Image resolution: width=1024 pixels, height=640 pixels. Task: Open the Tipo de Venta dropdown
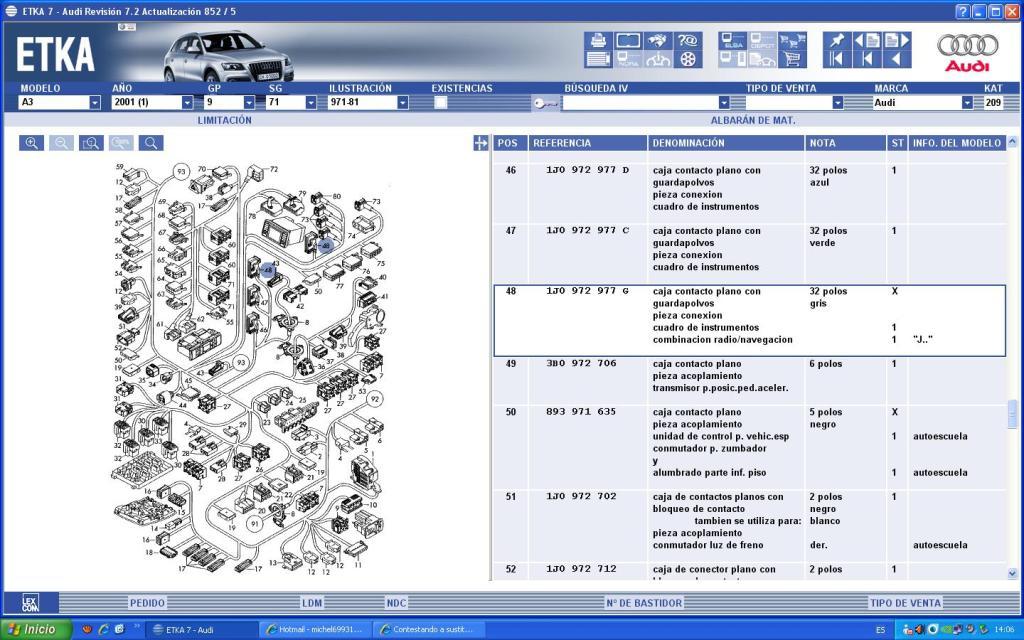(838, 103)
